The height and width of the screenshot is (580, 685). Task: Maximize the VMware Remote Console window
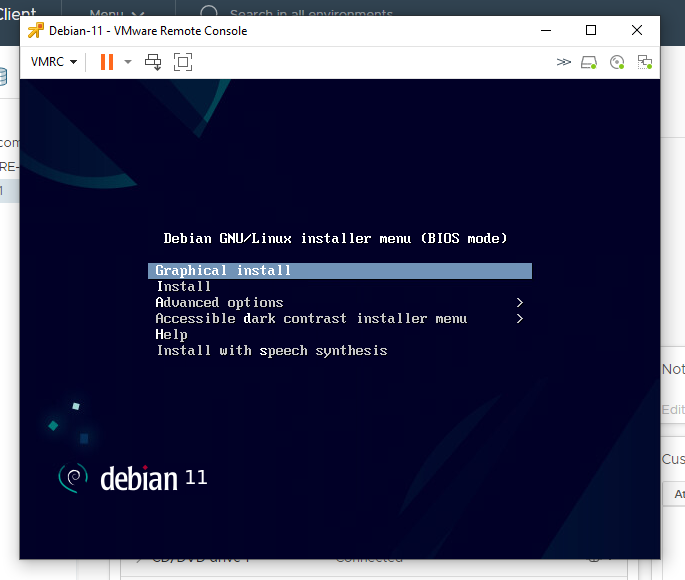tap(591, 31)
